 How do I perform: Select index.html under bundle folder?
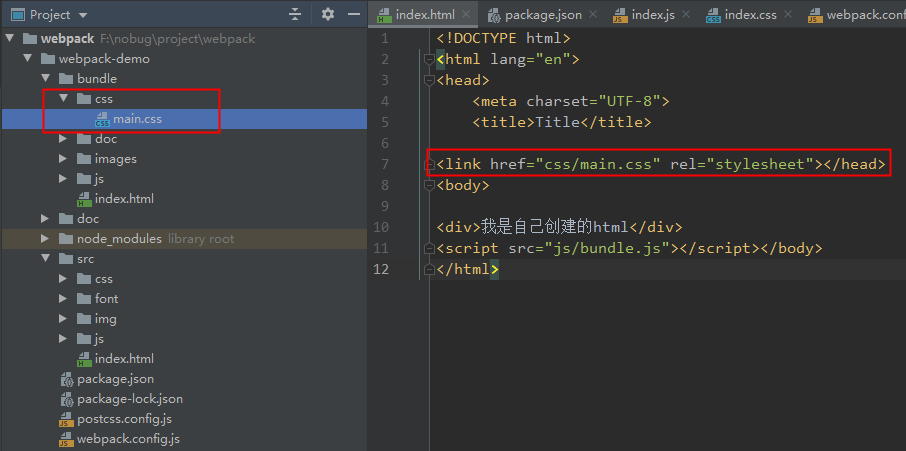click(x=184, y=199)
